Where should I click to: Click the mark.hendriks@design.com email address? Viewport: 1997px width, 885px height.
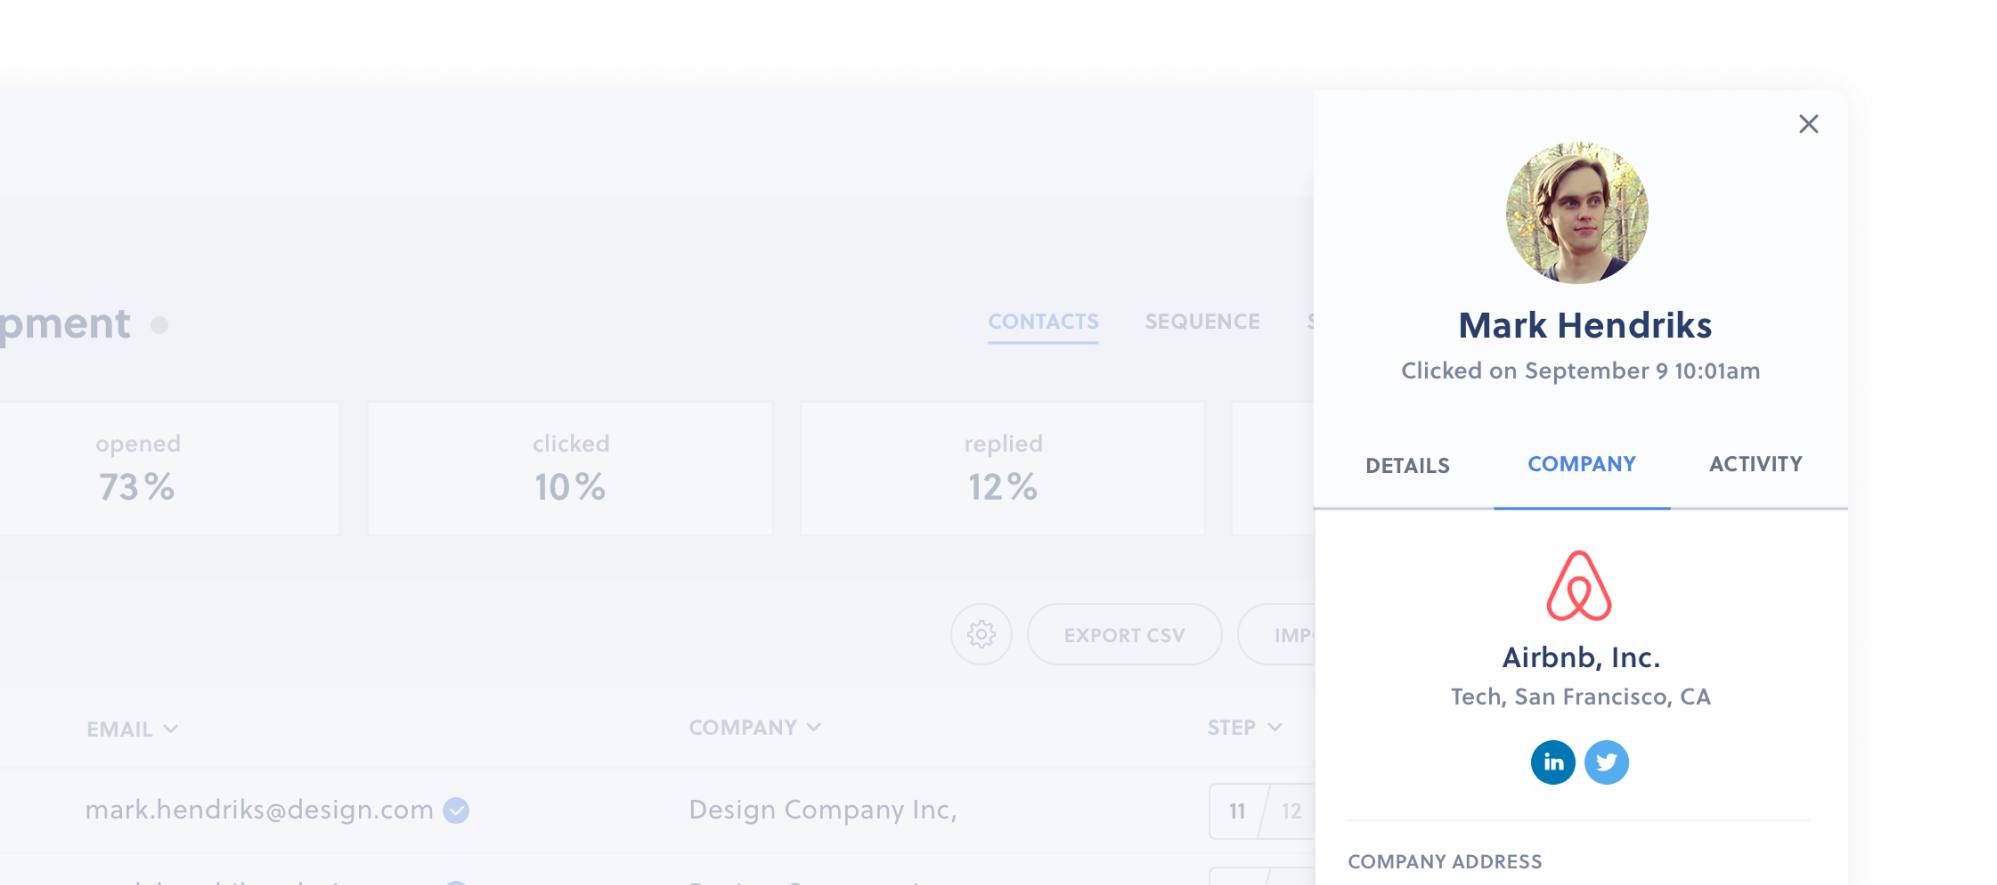[259, 810]
